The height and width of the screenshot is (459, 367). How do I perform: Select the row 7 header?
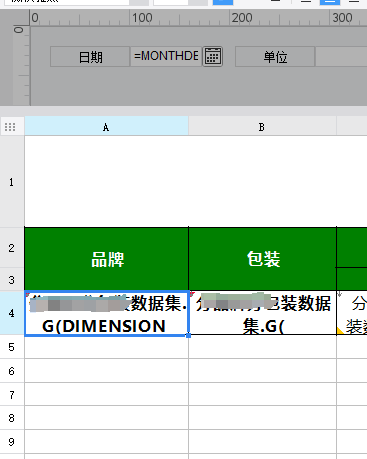click(12, 395)
